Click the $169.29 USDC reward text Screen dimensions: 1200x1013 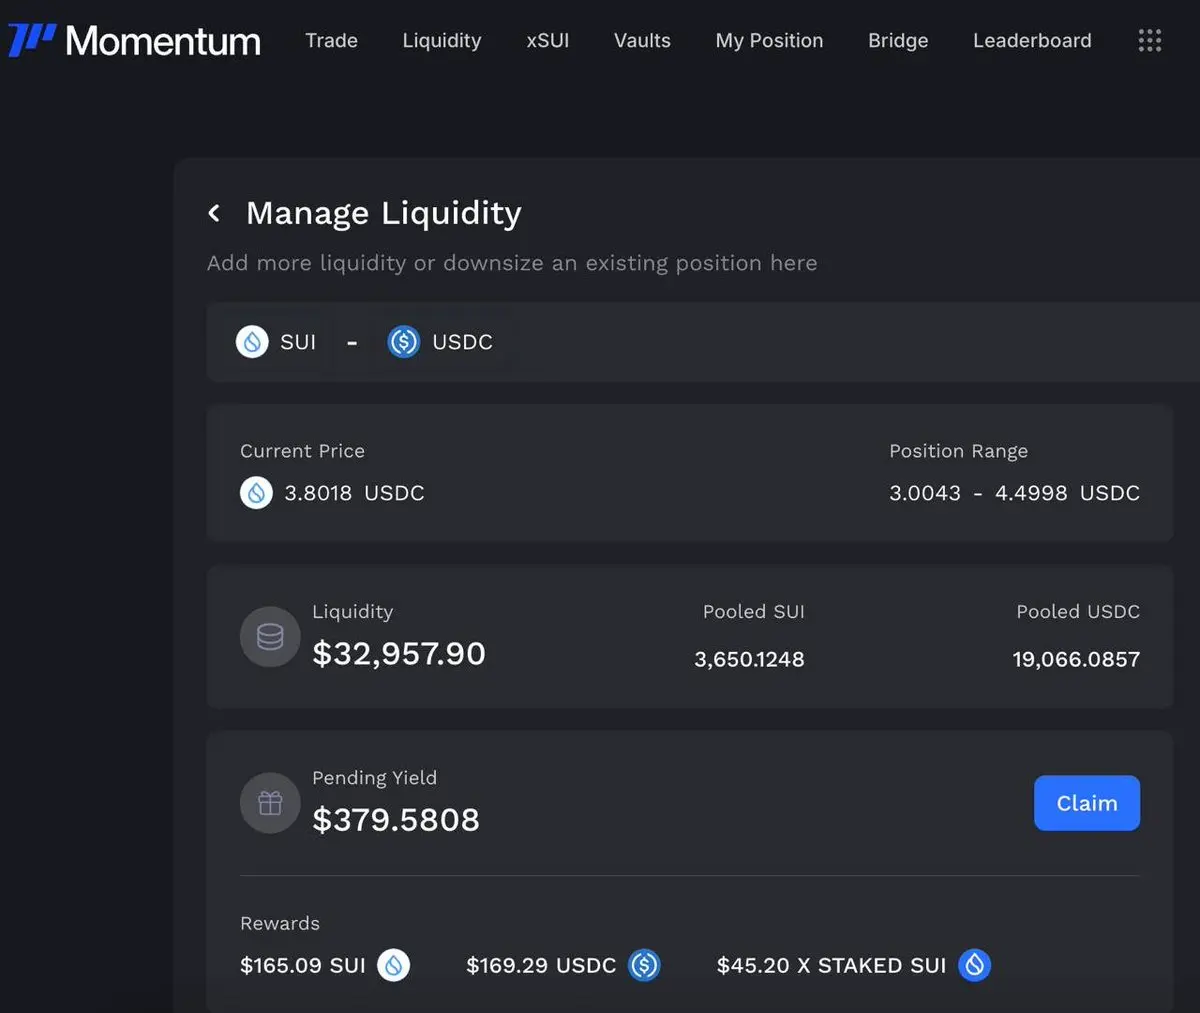(x=541, y=965)
